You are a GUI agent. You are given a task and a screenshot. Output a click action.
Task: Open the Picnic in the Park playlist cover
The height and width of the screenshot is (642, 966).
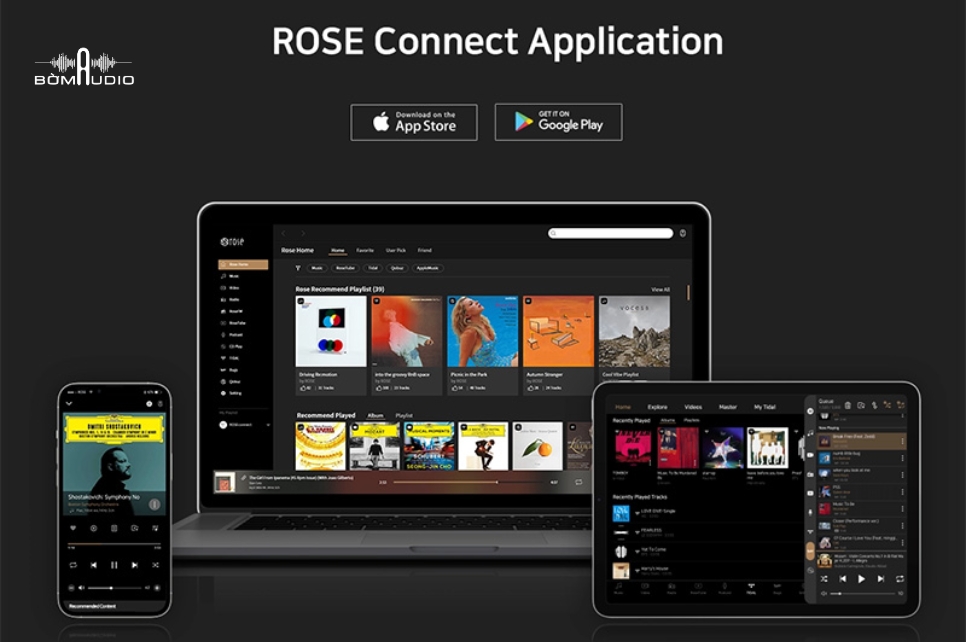(x=482, y=331)
